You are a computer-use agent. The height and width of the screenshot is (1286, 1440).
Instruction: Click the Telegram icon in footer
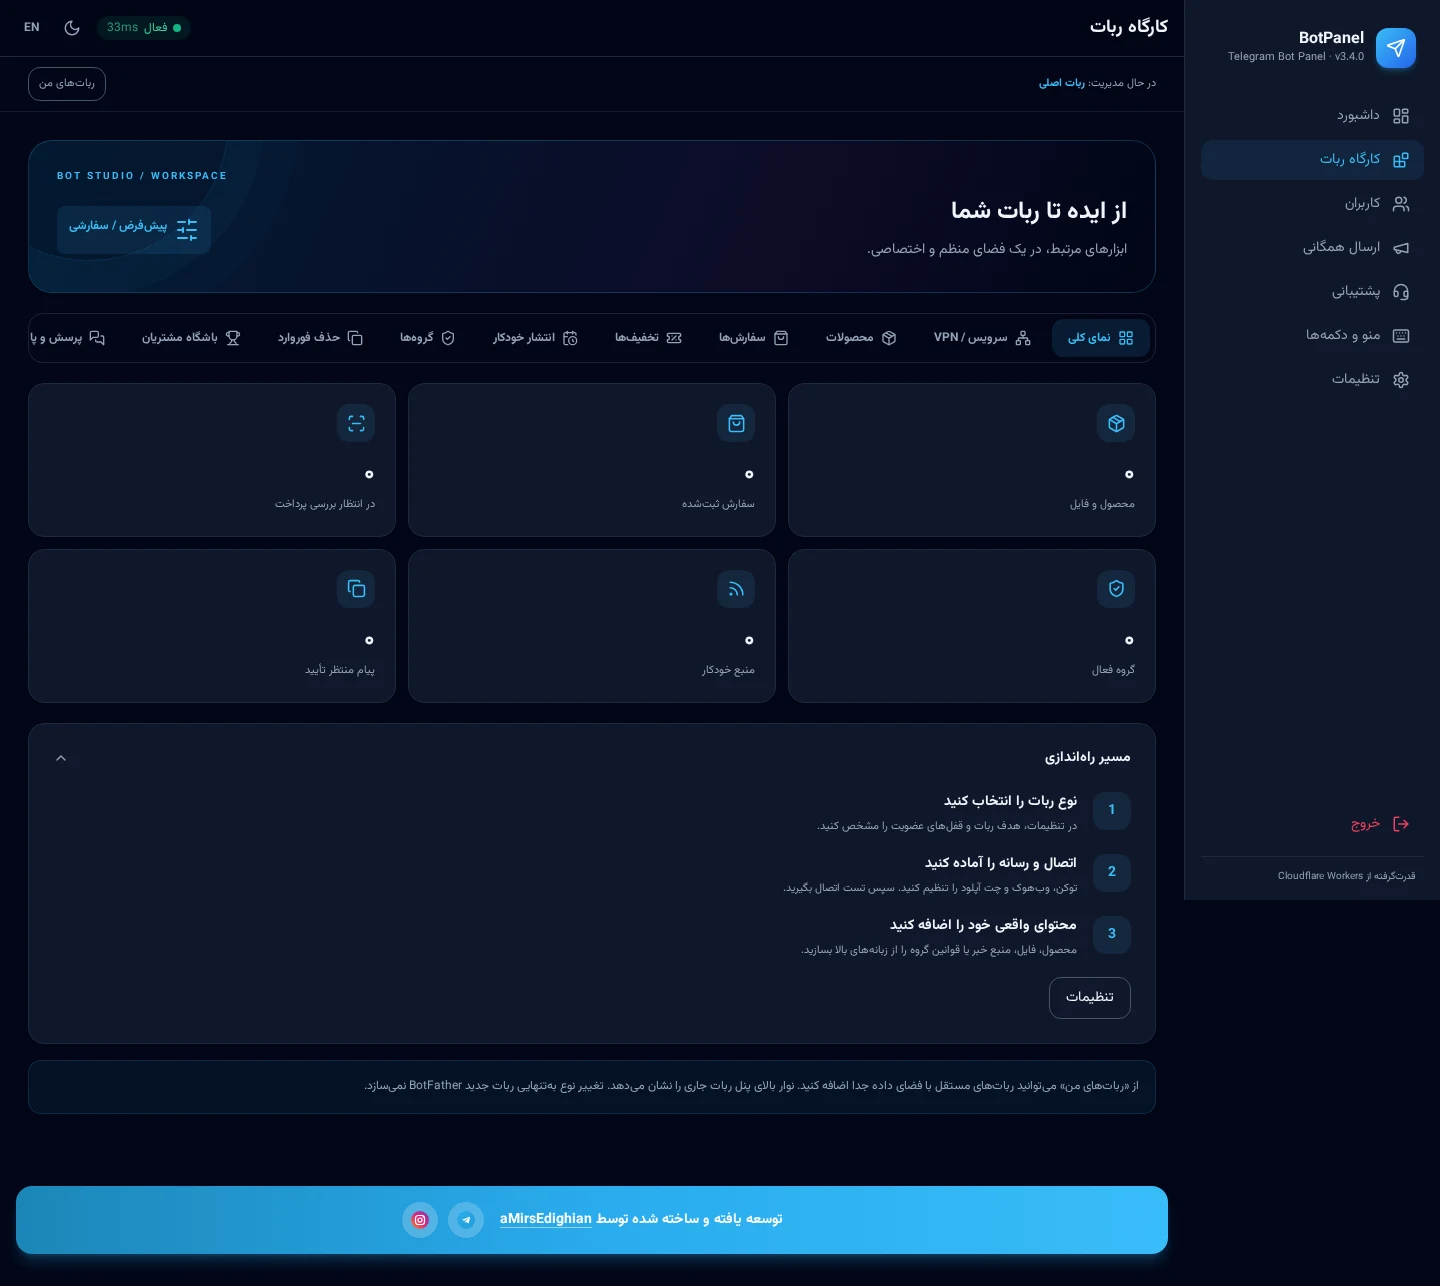466,1220
